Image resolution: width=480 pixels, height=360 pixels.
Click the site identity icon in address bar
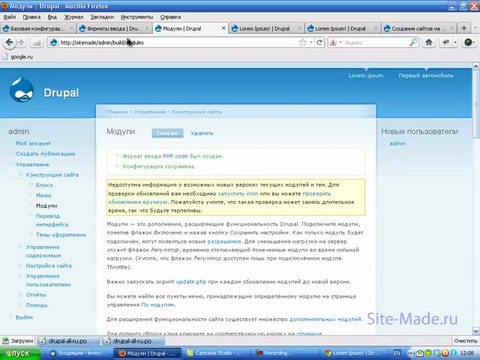click(x=54, y=43)
